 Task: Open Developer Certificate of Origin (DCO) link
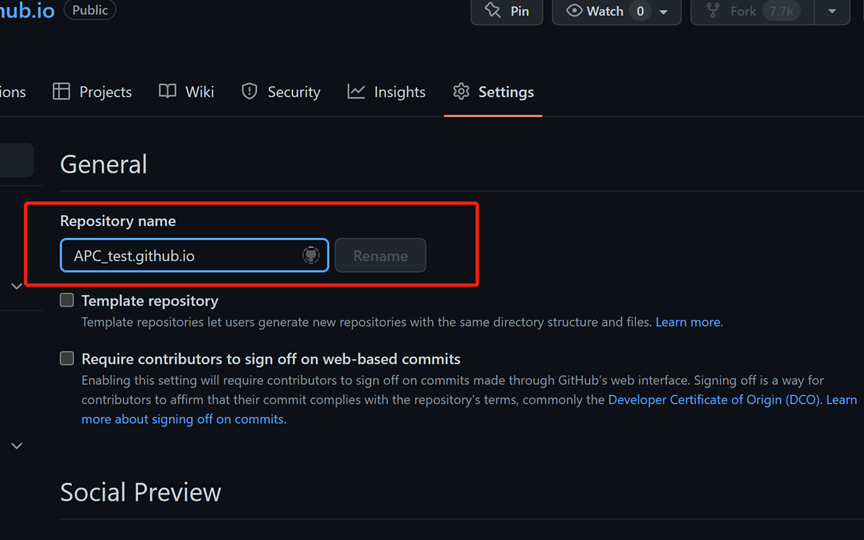pyautogui.click(x=714, y=399)
